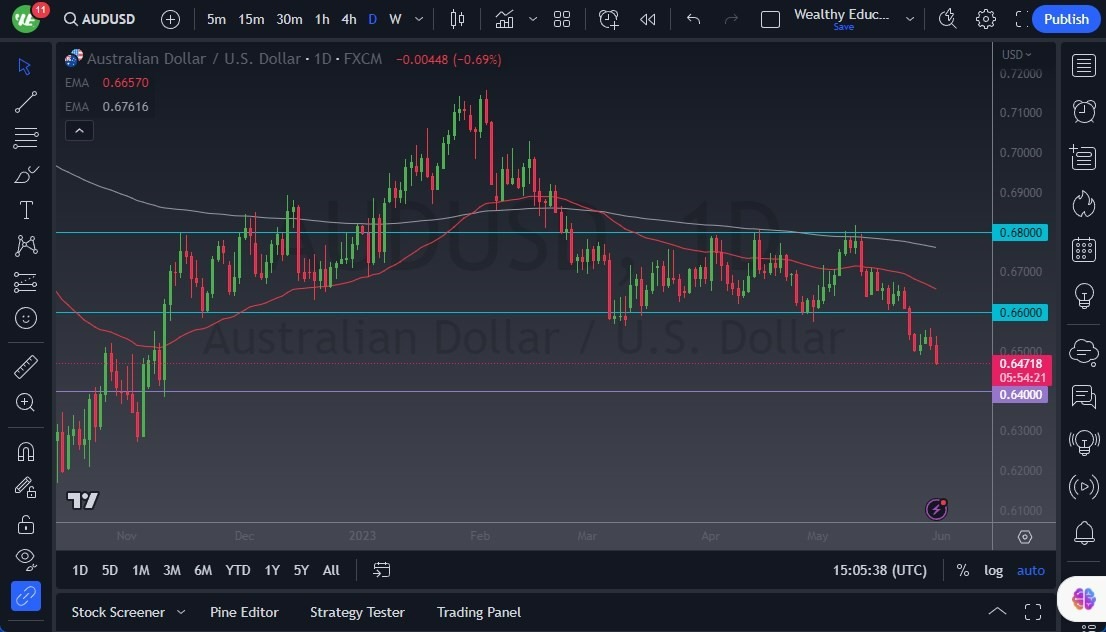The width and height of the screenshot is (1106, 632).
Task: Open the AUDUSD symbol search field
Action: (100, 18)
